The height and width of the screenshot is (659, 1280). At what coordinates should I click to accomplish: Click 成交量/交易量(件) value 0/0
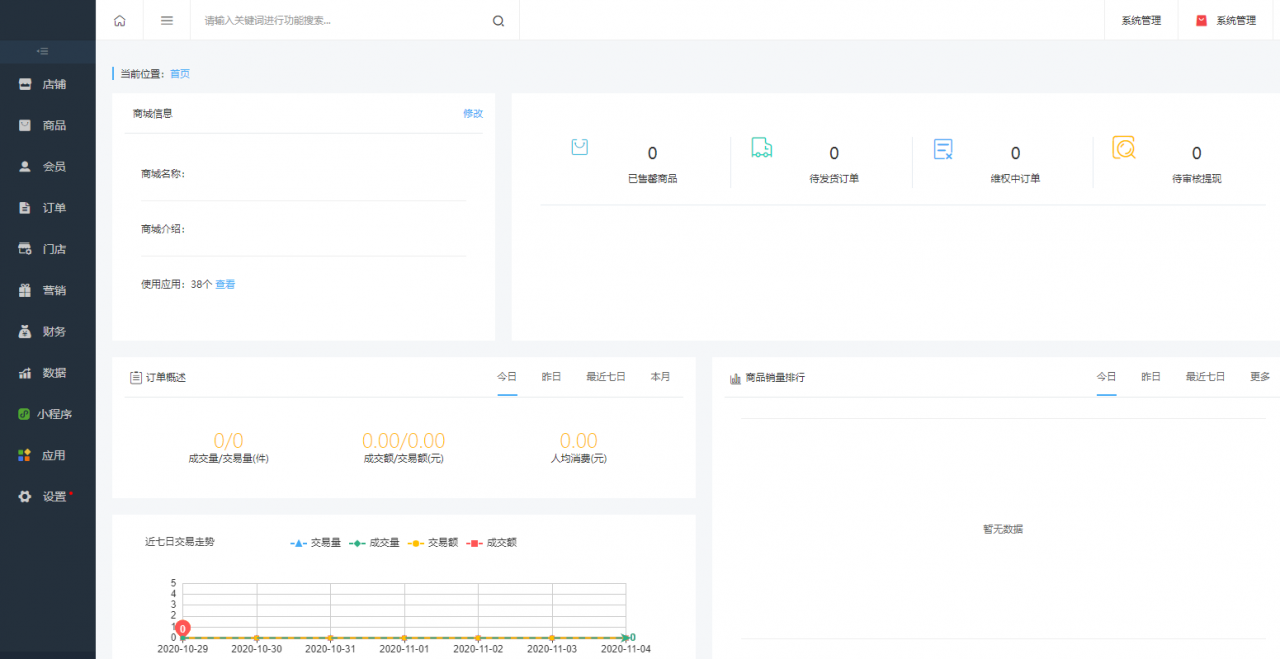click(228, 441)
